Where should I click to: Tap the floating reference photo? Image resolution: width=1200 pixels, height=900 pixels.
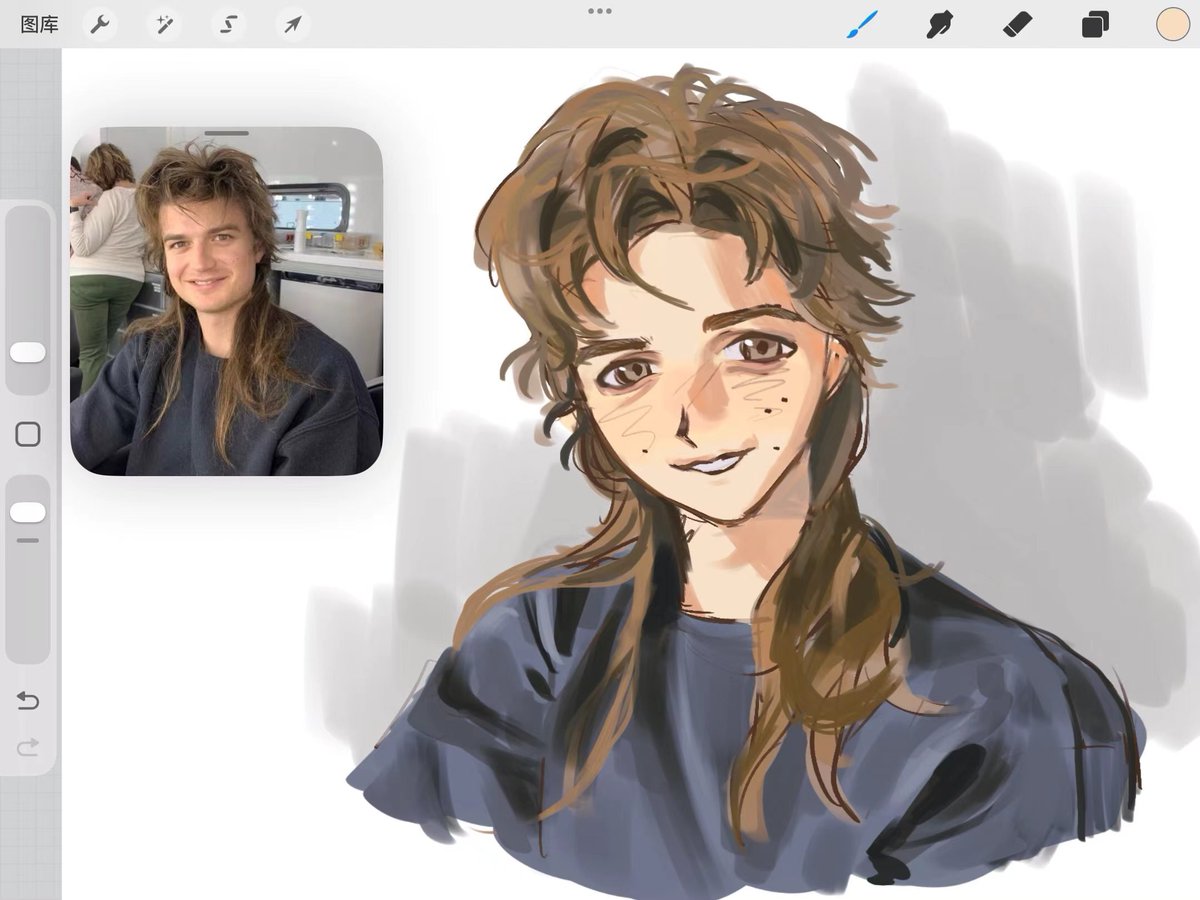(227, 301)
